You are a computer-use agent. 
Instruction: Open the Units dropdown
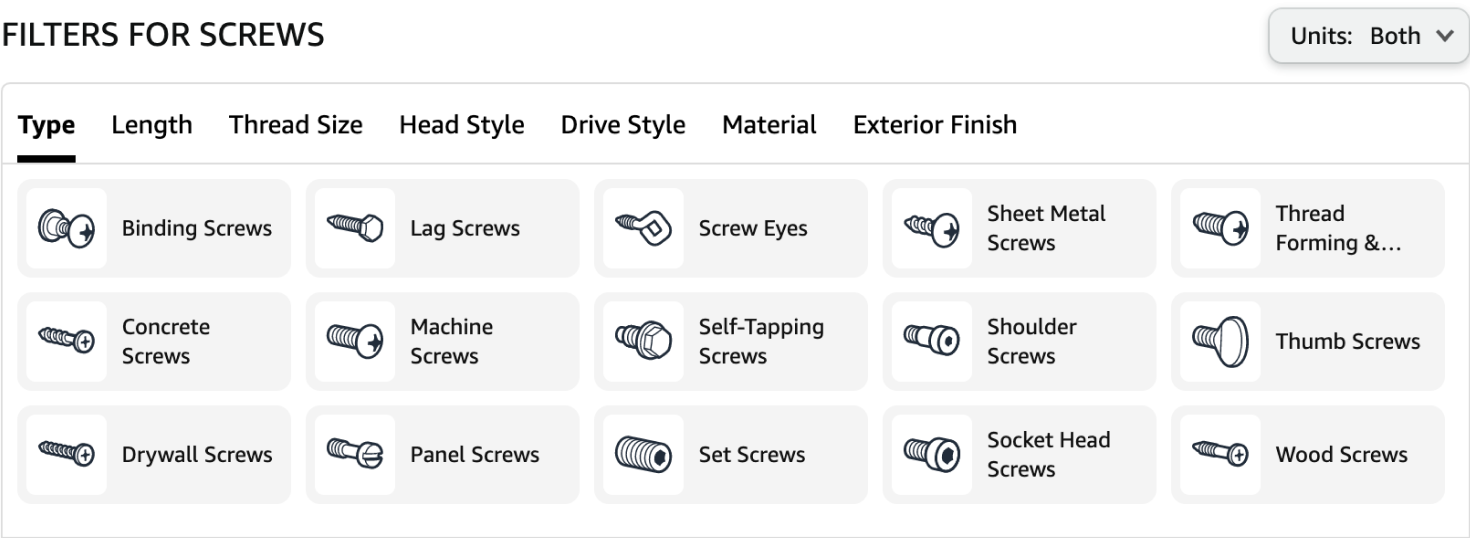point(1368,36)
